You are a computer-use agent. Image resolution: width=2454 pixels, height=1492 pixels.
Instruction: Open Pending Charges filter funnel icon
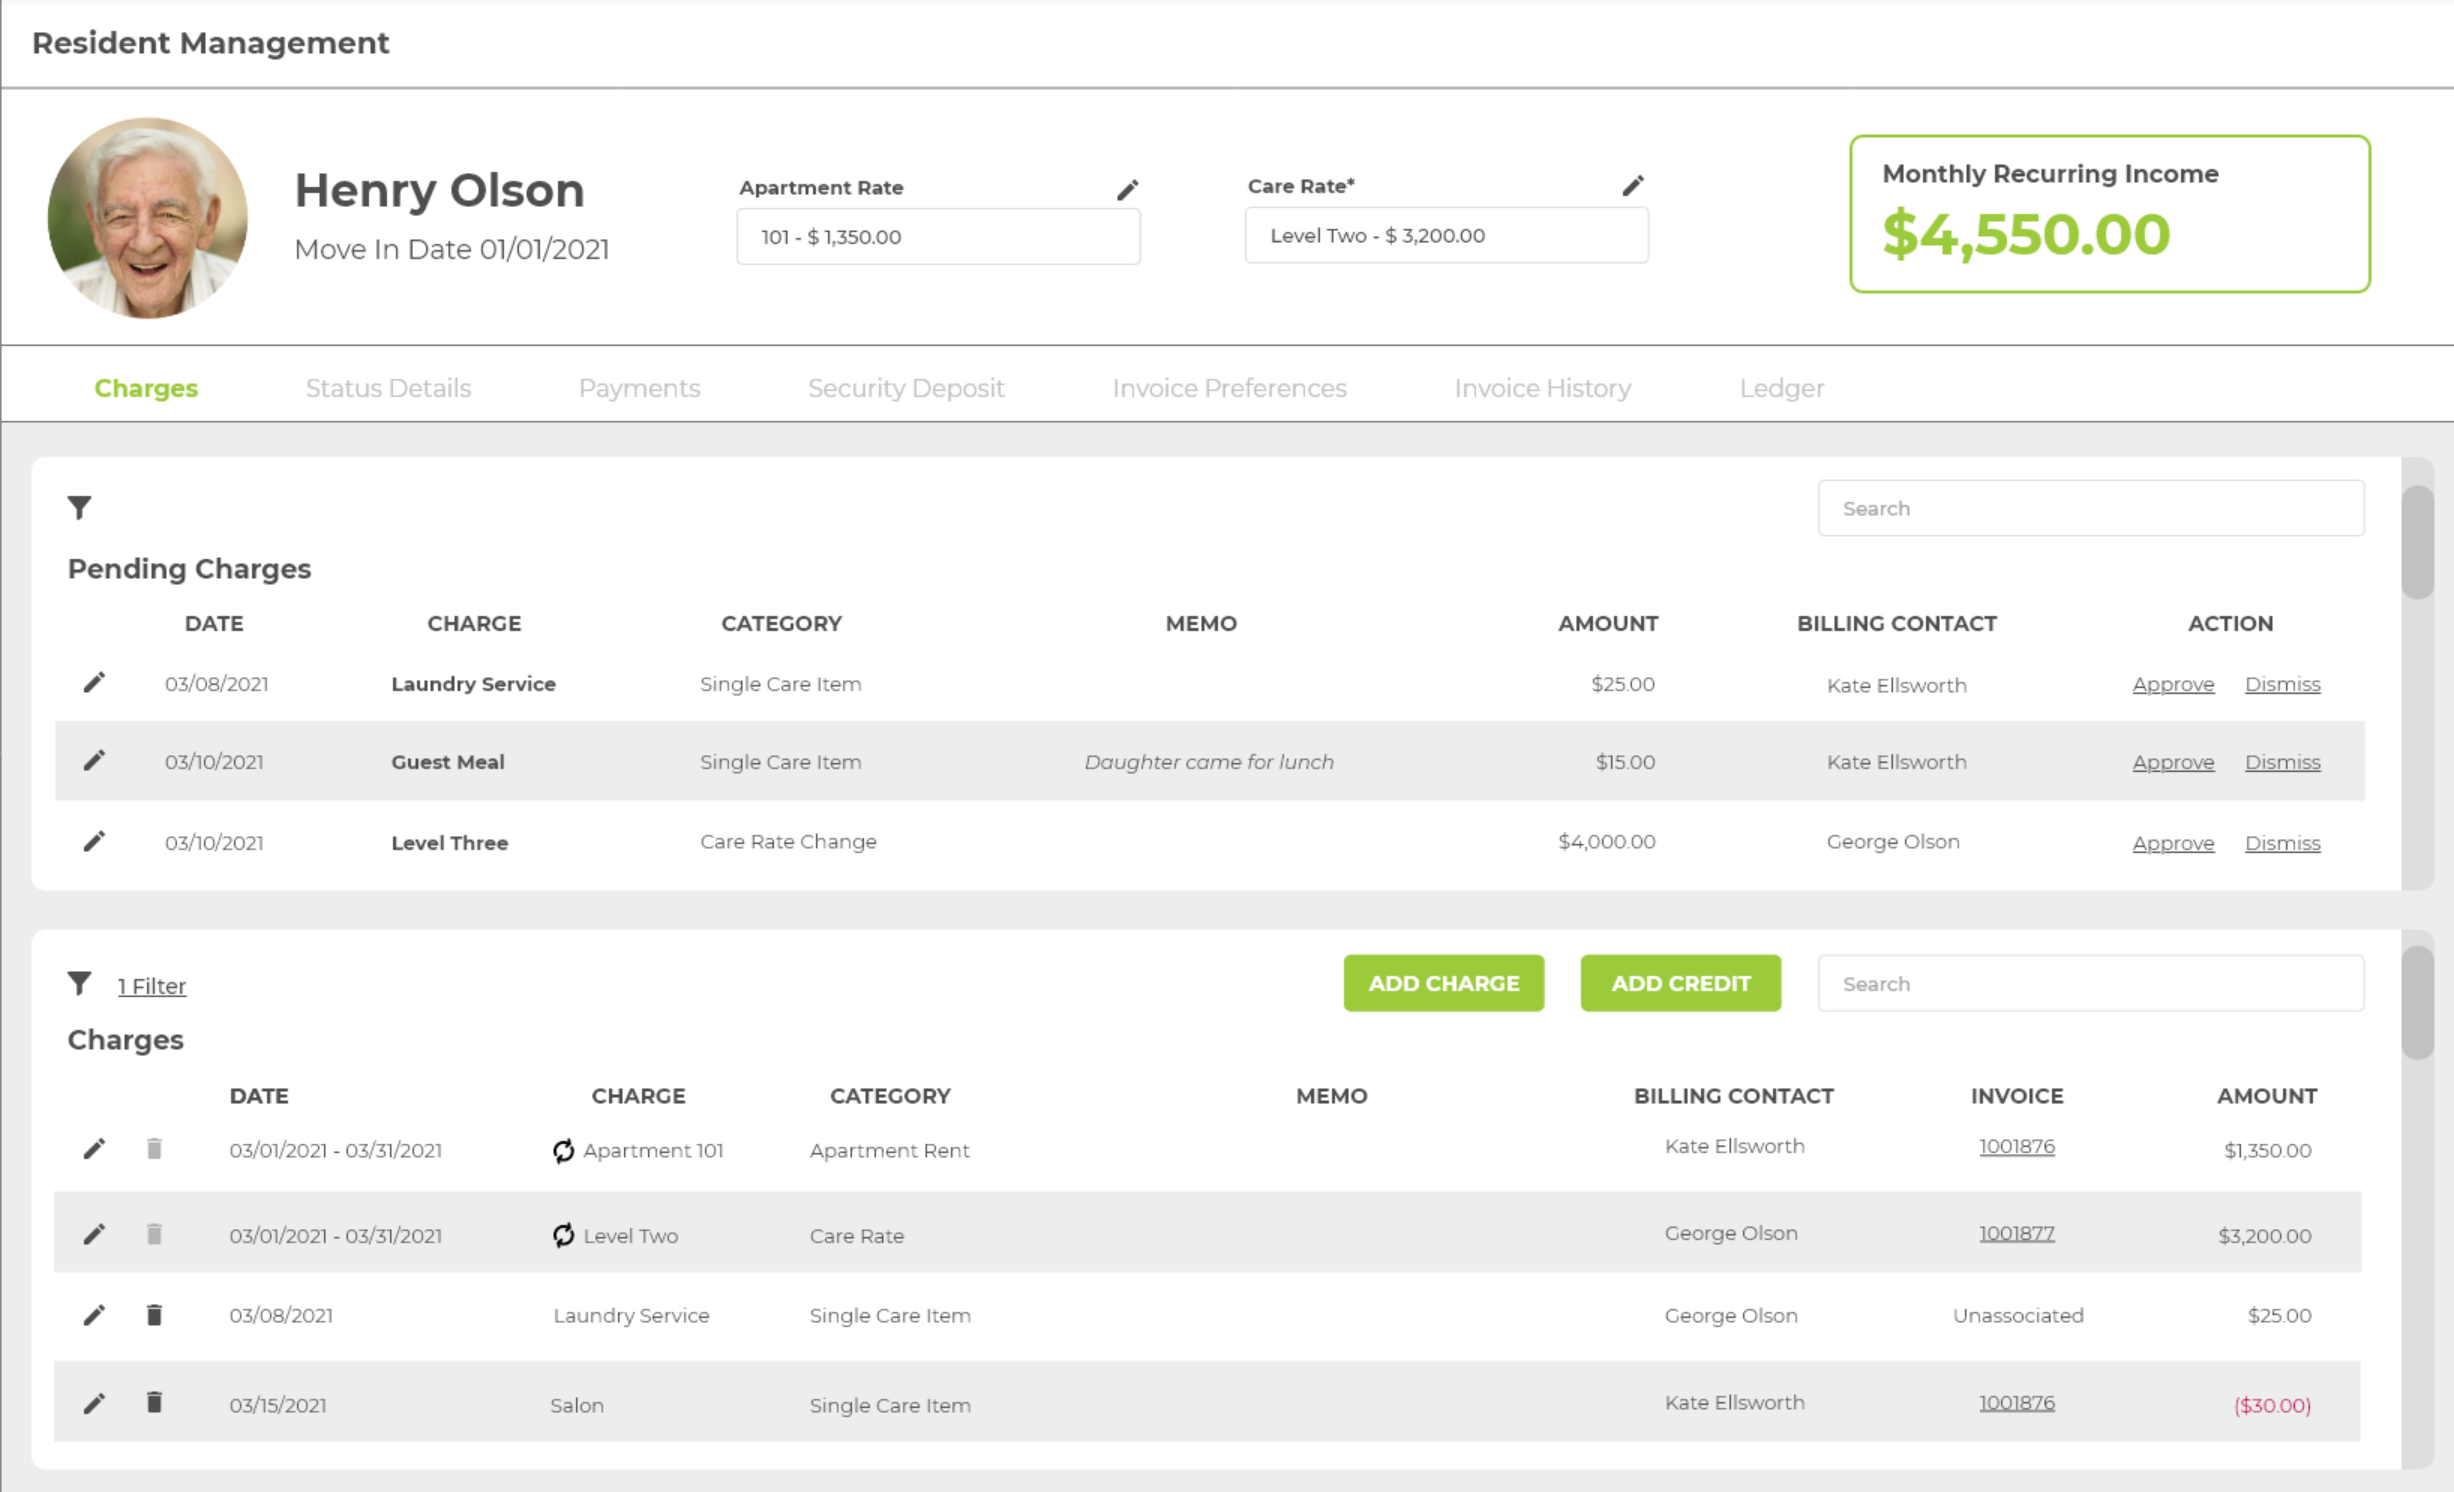[x=80, y=508]
